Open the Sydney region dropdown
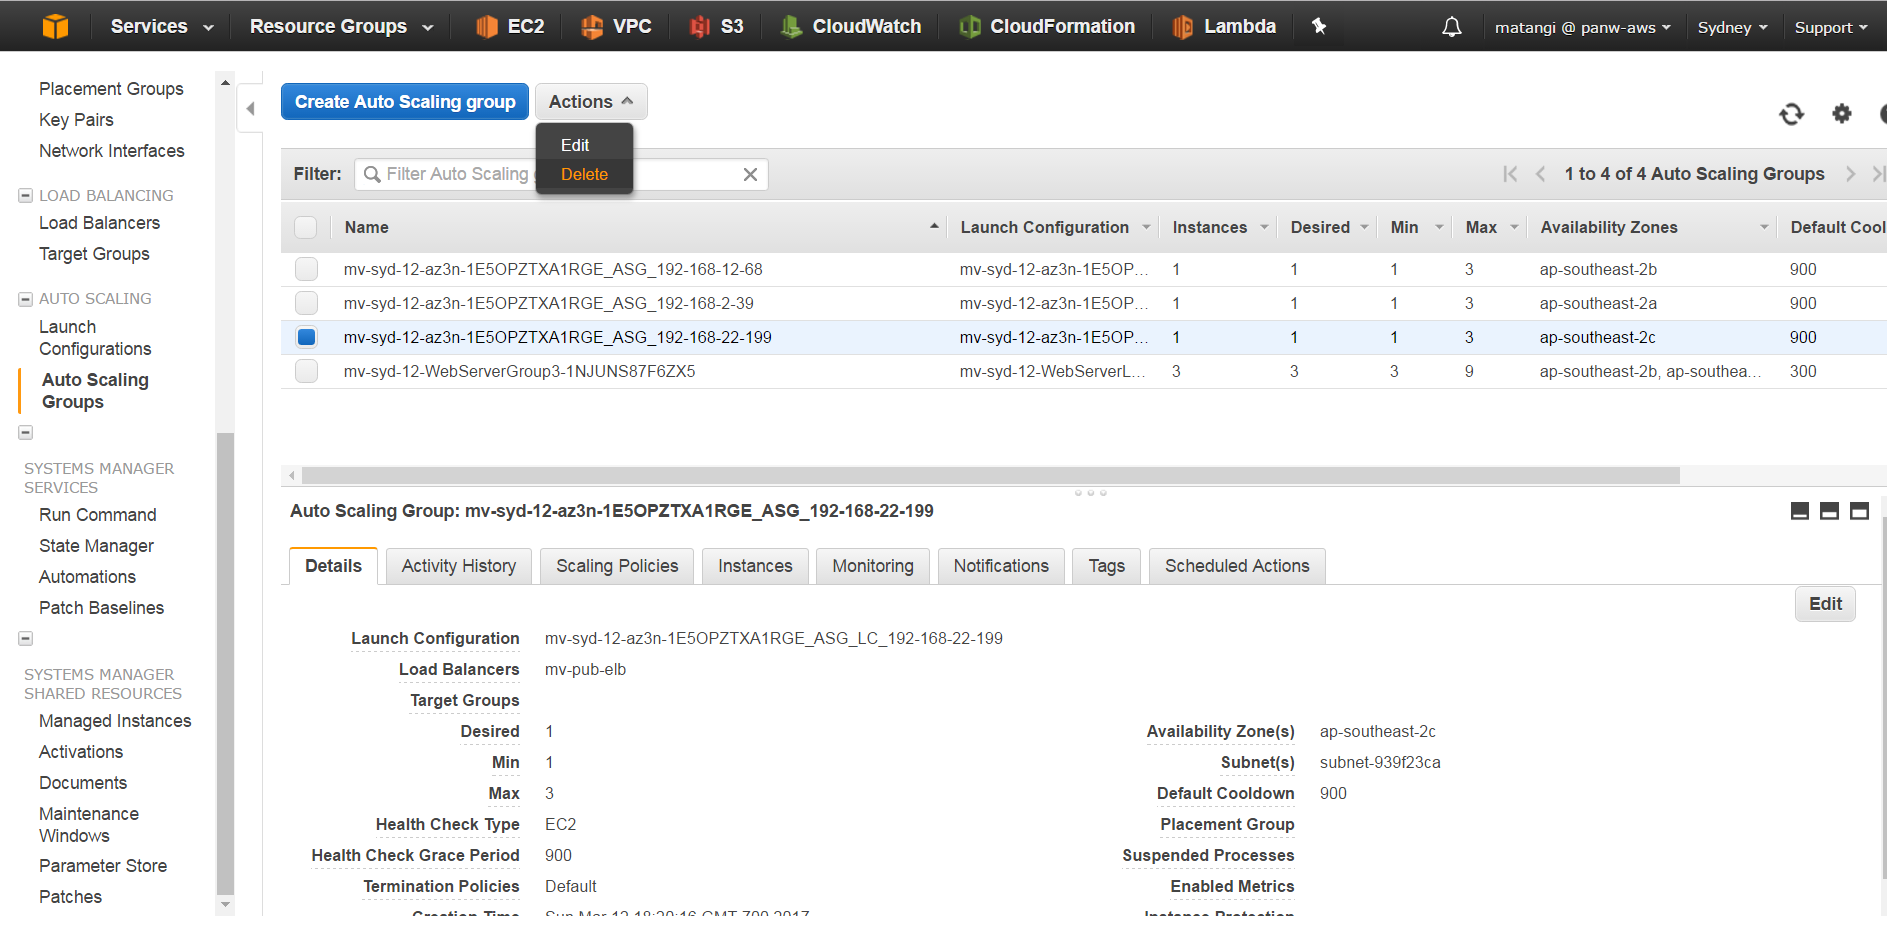The image size is (1887, 928). (x=1732, y=27)
